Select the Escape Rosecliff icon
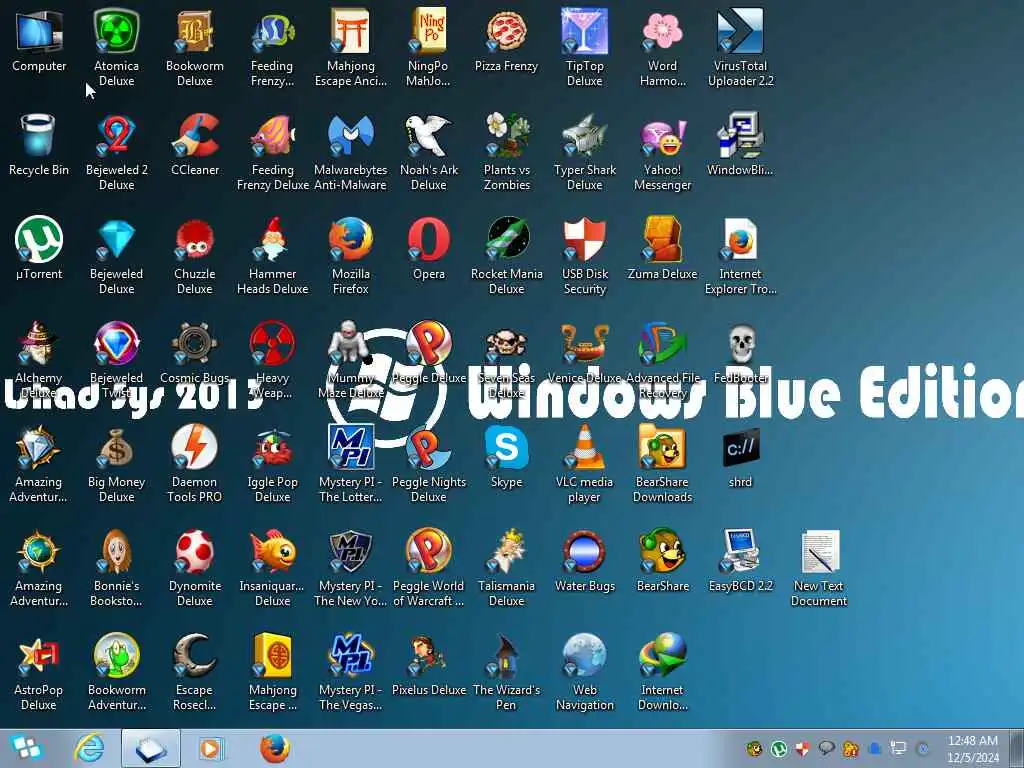1024x768 pixels. (195, 671)
